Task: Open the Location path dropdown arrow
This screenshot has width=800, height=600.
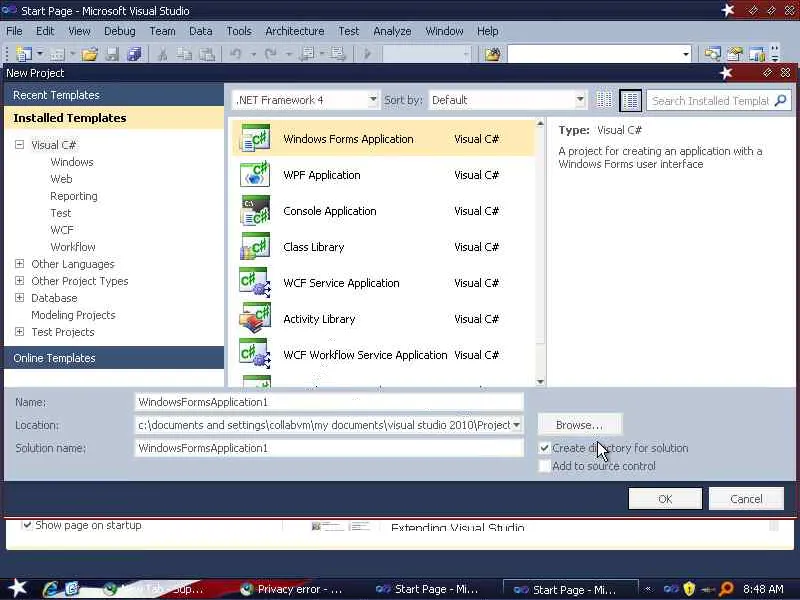Action: (516, 425)
